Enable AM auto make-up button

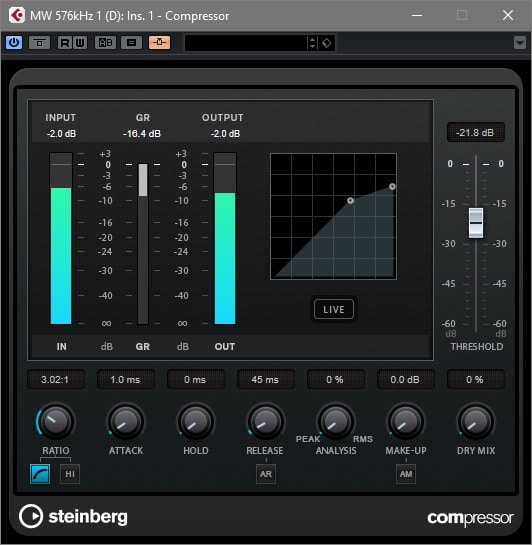point(406,474)
